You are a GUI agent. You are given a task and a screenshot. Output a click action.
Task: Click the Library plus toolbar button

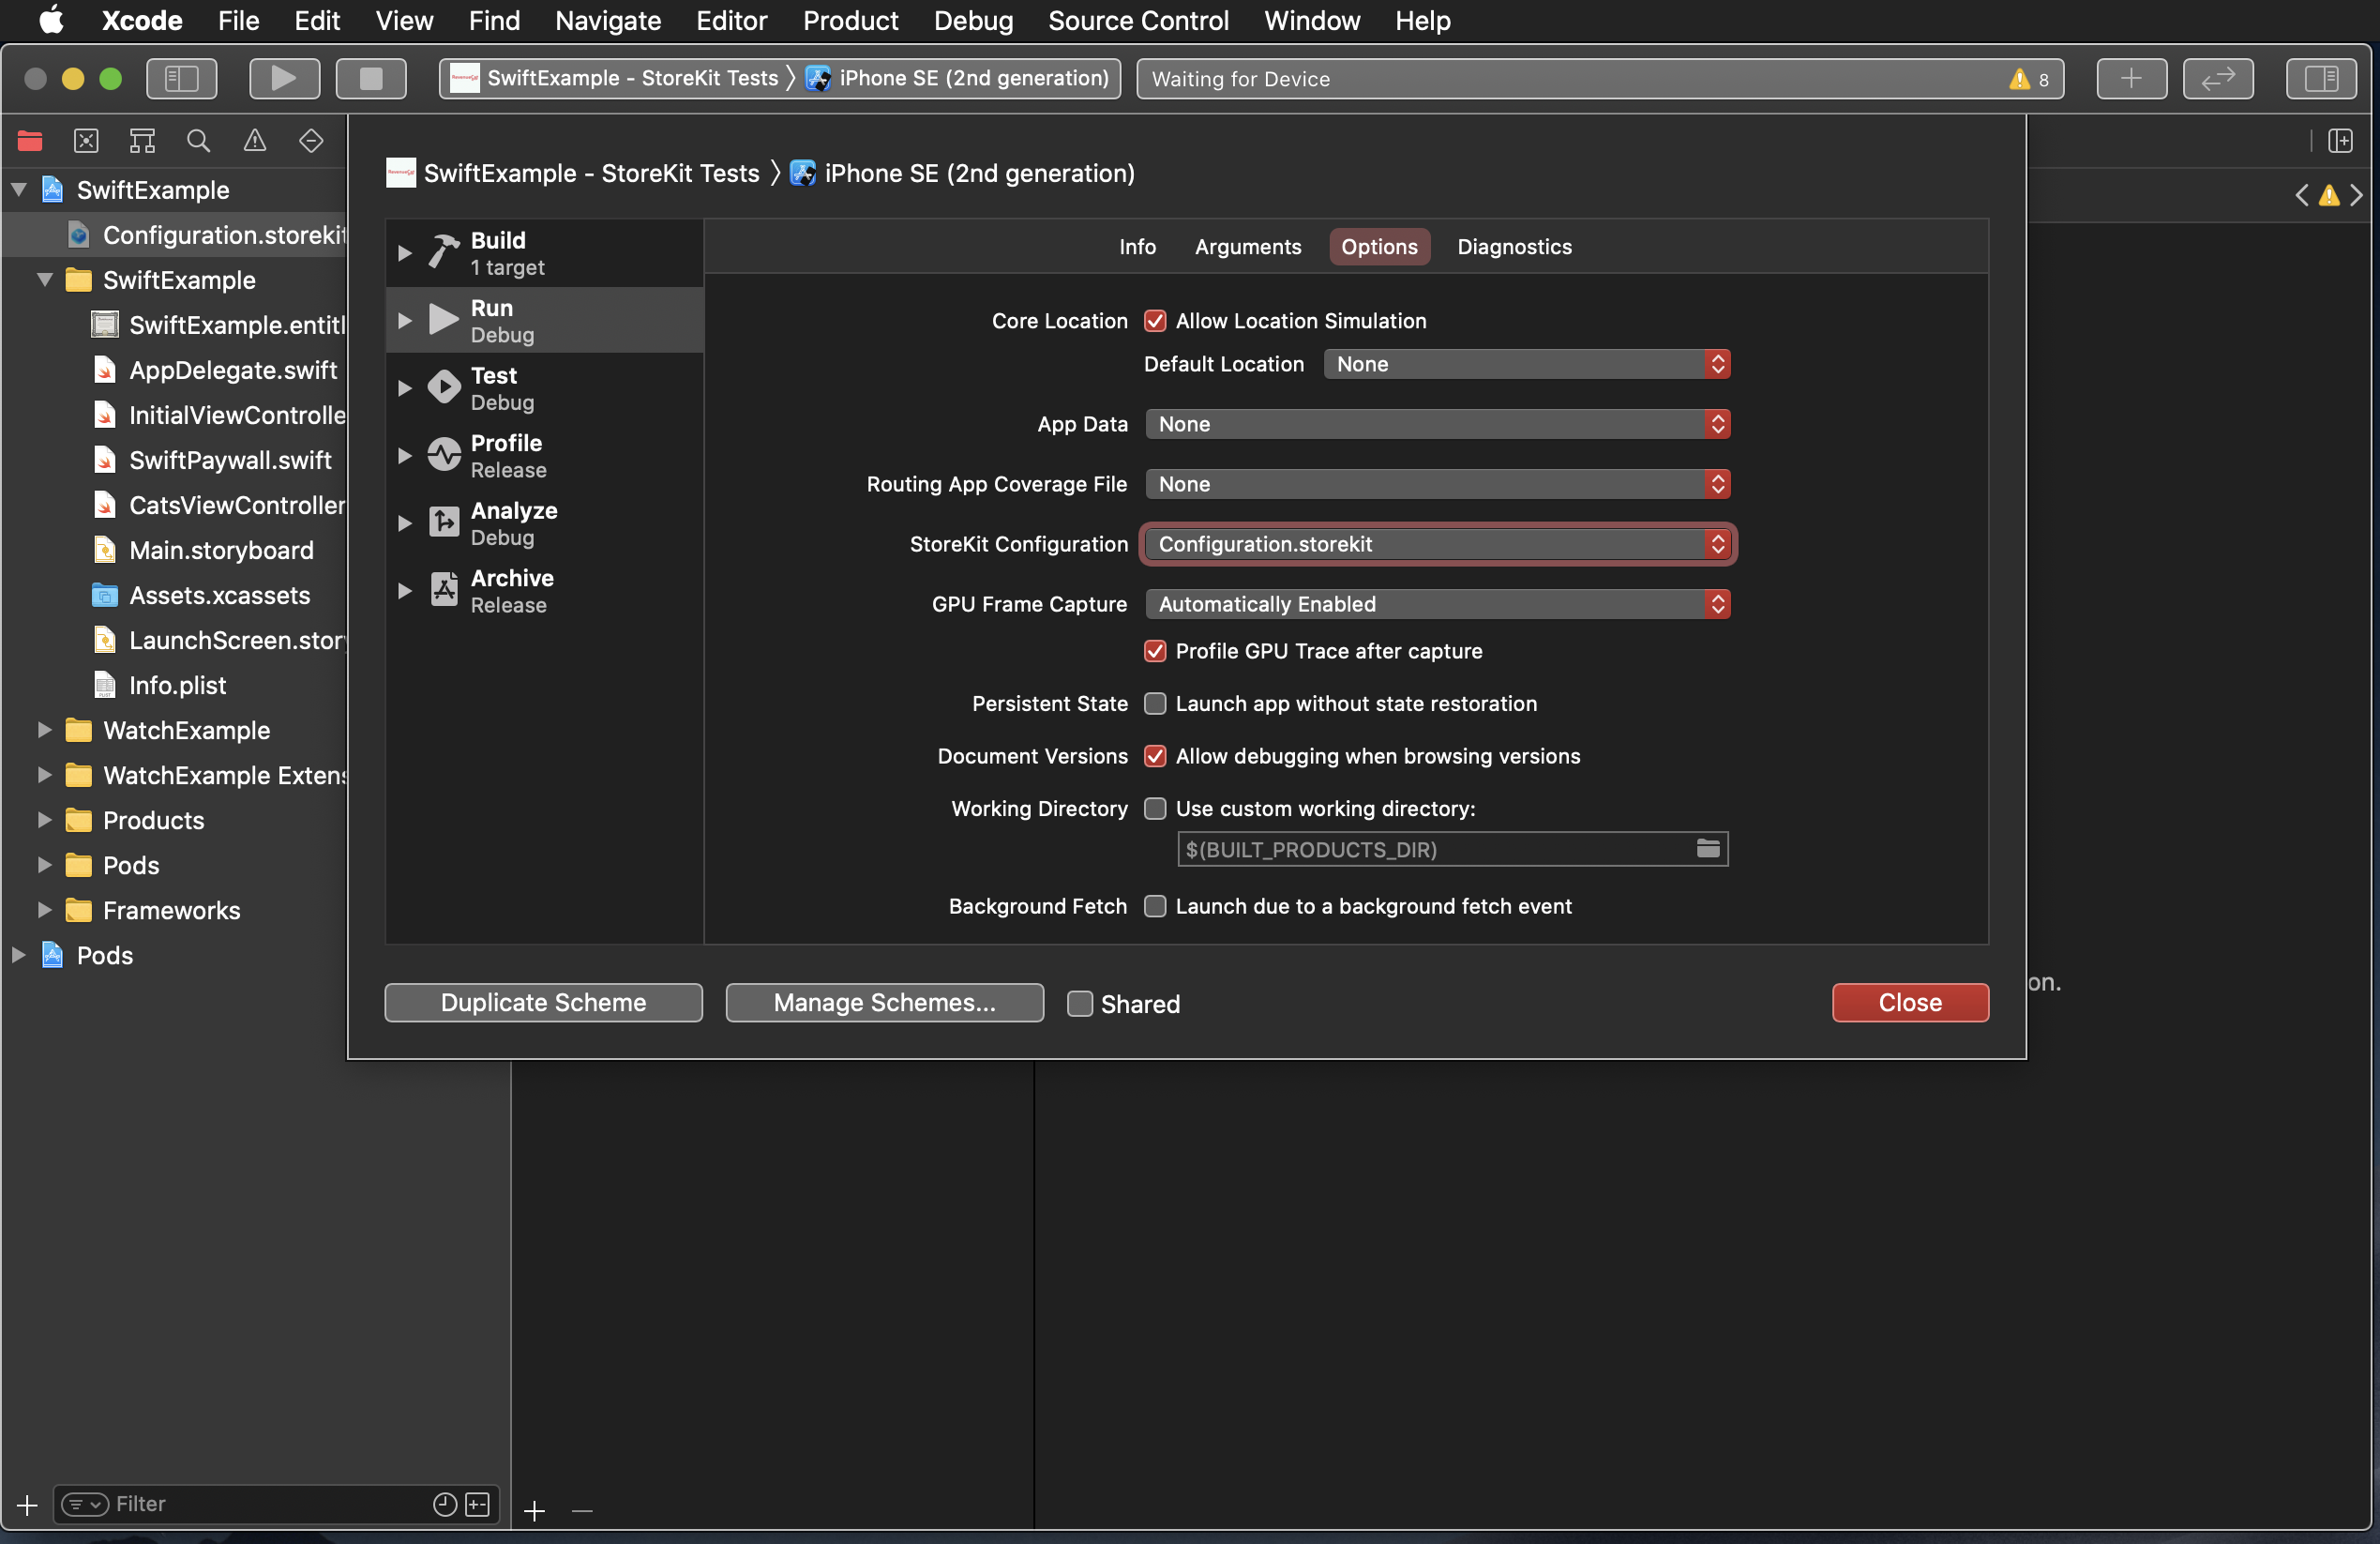tap(2130, 78)
